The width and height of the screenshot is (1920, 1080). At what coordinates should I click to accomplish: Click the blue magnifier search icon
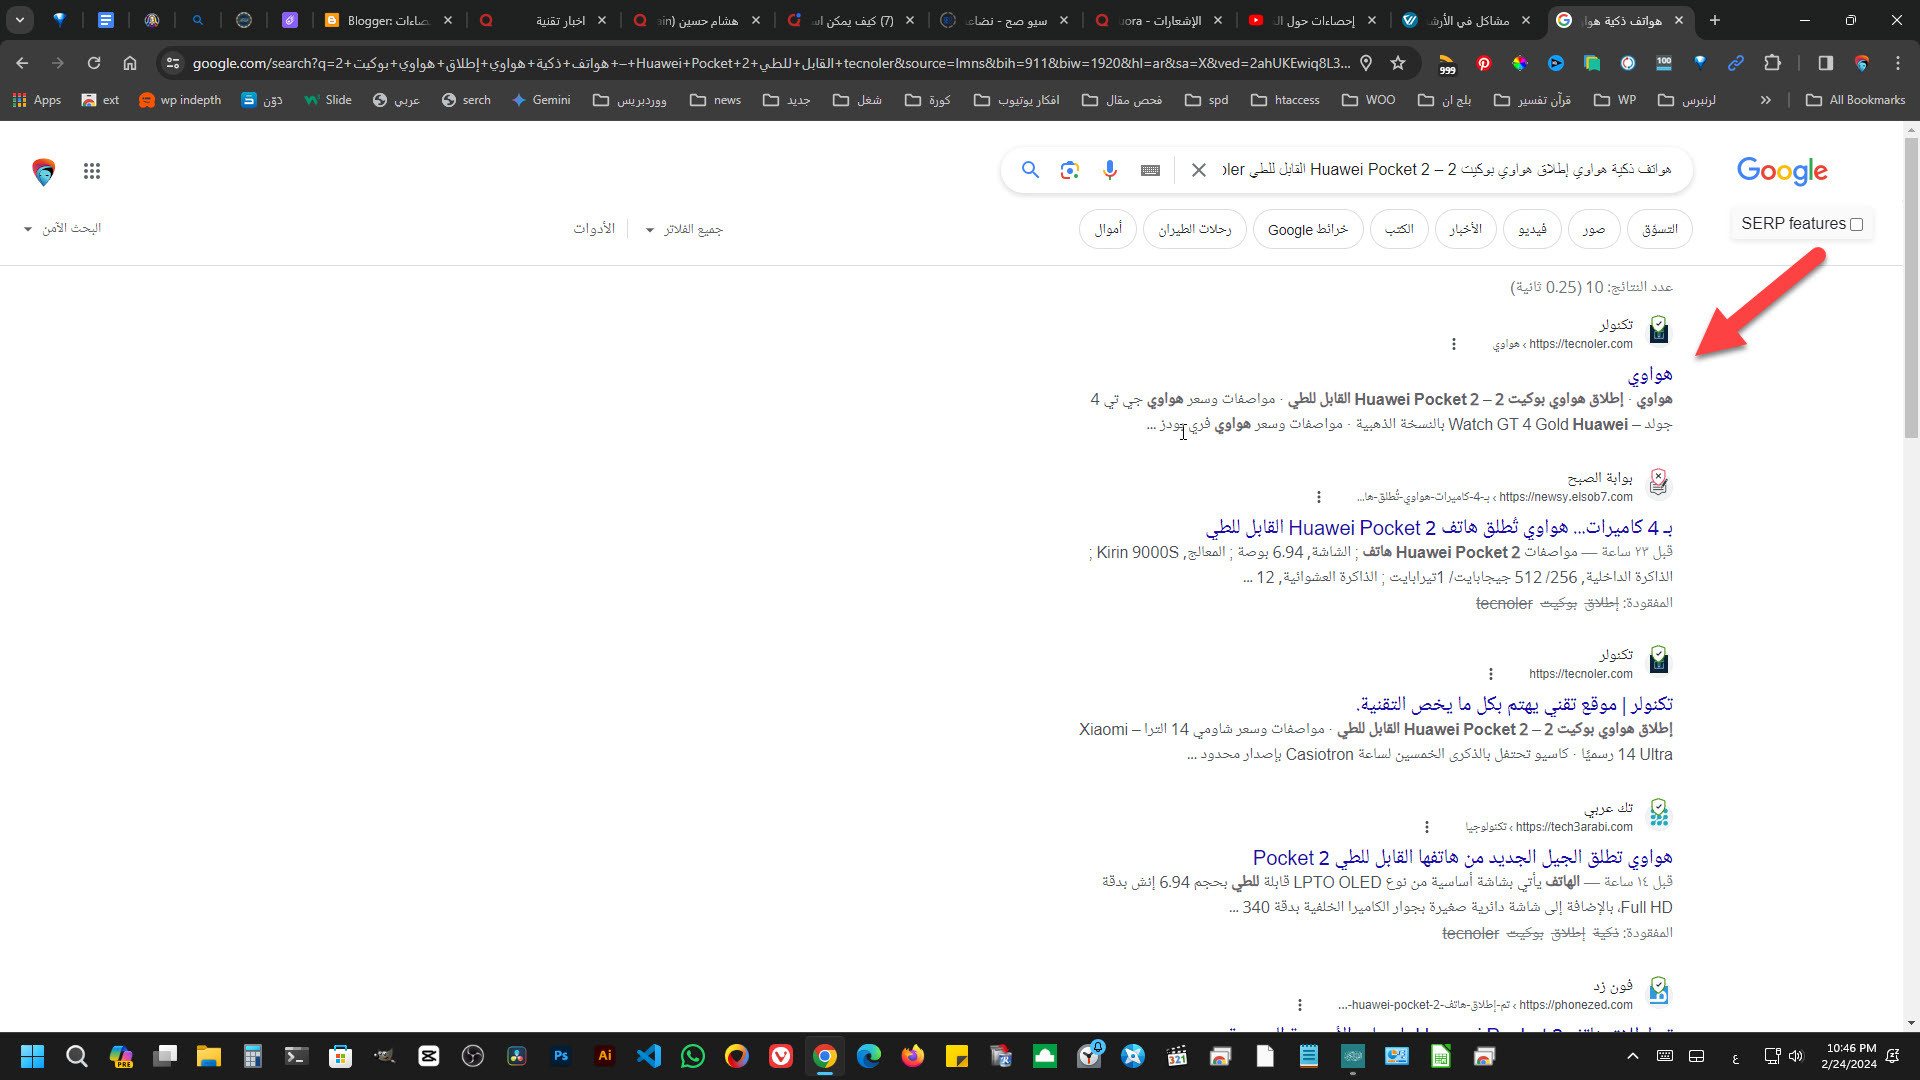pos(1030,170)
